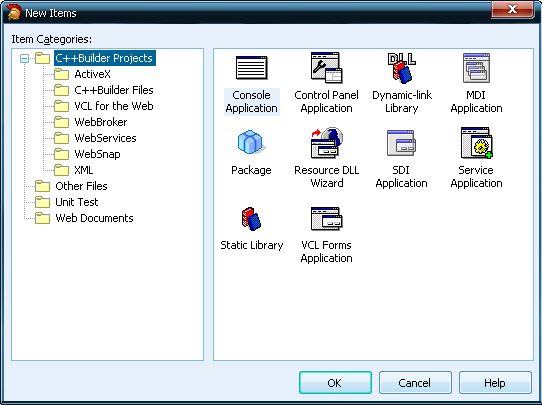Choose the Static Library icon
Screen dimensions: 542x405
point(251,218)
